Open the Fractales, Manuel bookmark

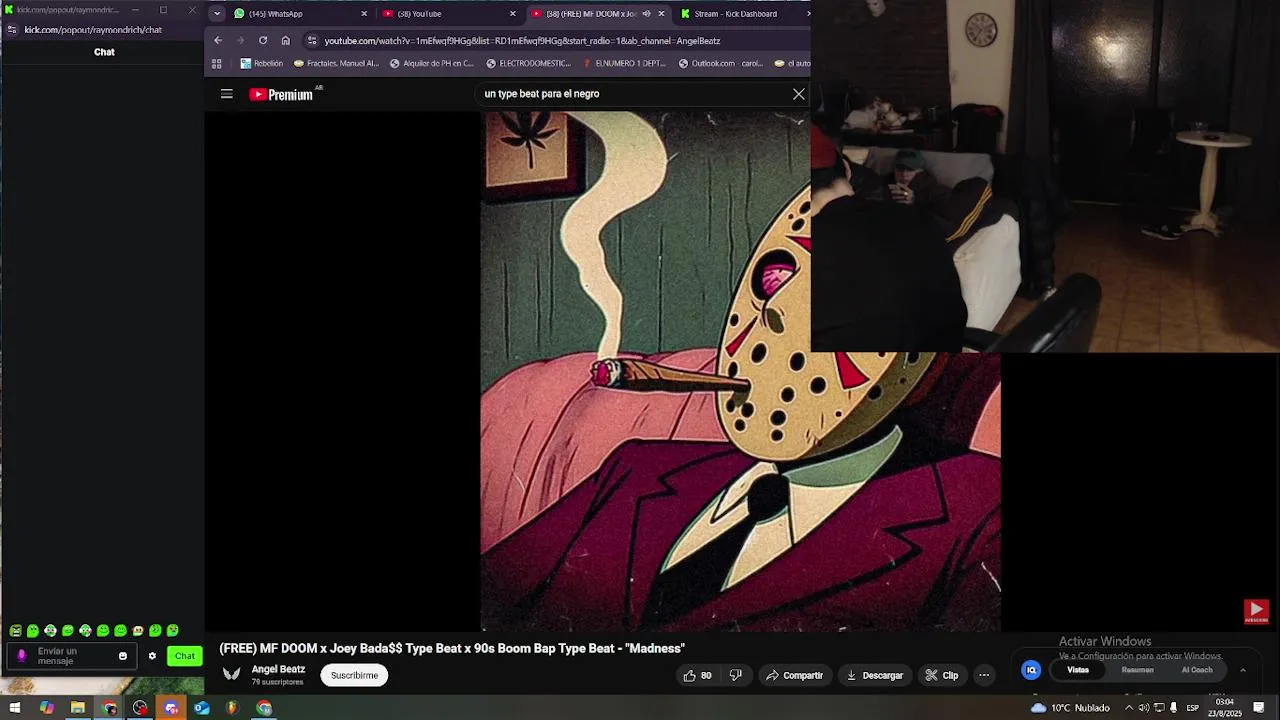tap(336, 64)
